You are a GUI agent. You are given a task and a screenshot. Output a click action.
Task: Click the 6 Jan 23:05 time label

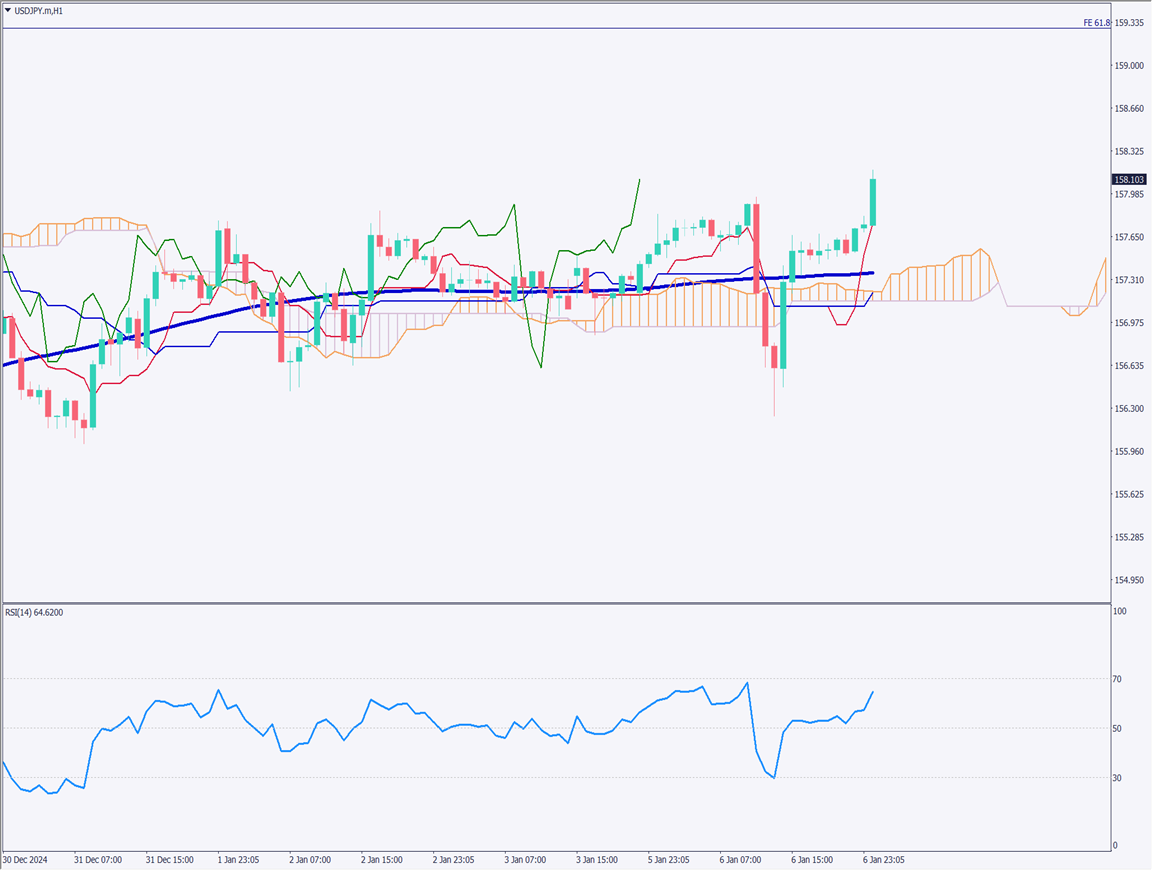point(884,859)
